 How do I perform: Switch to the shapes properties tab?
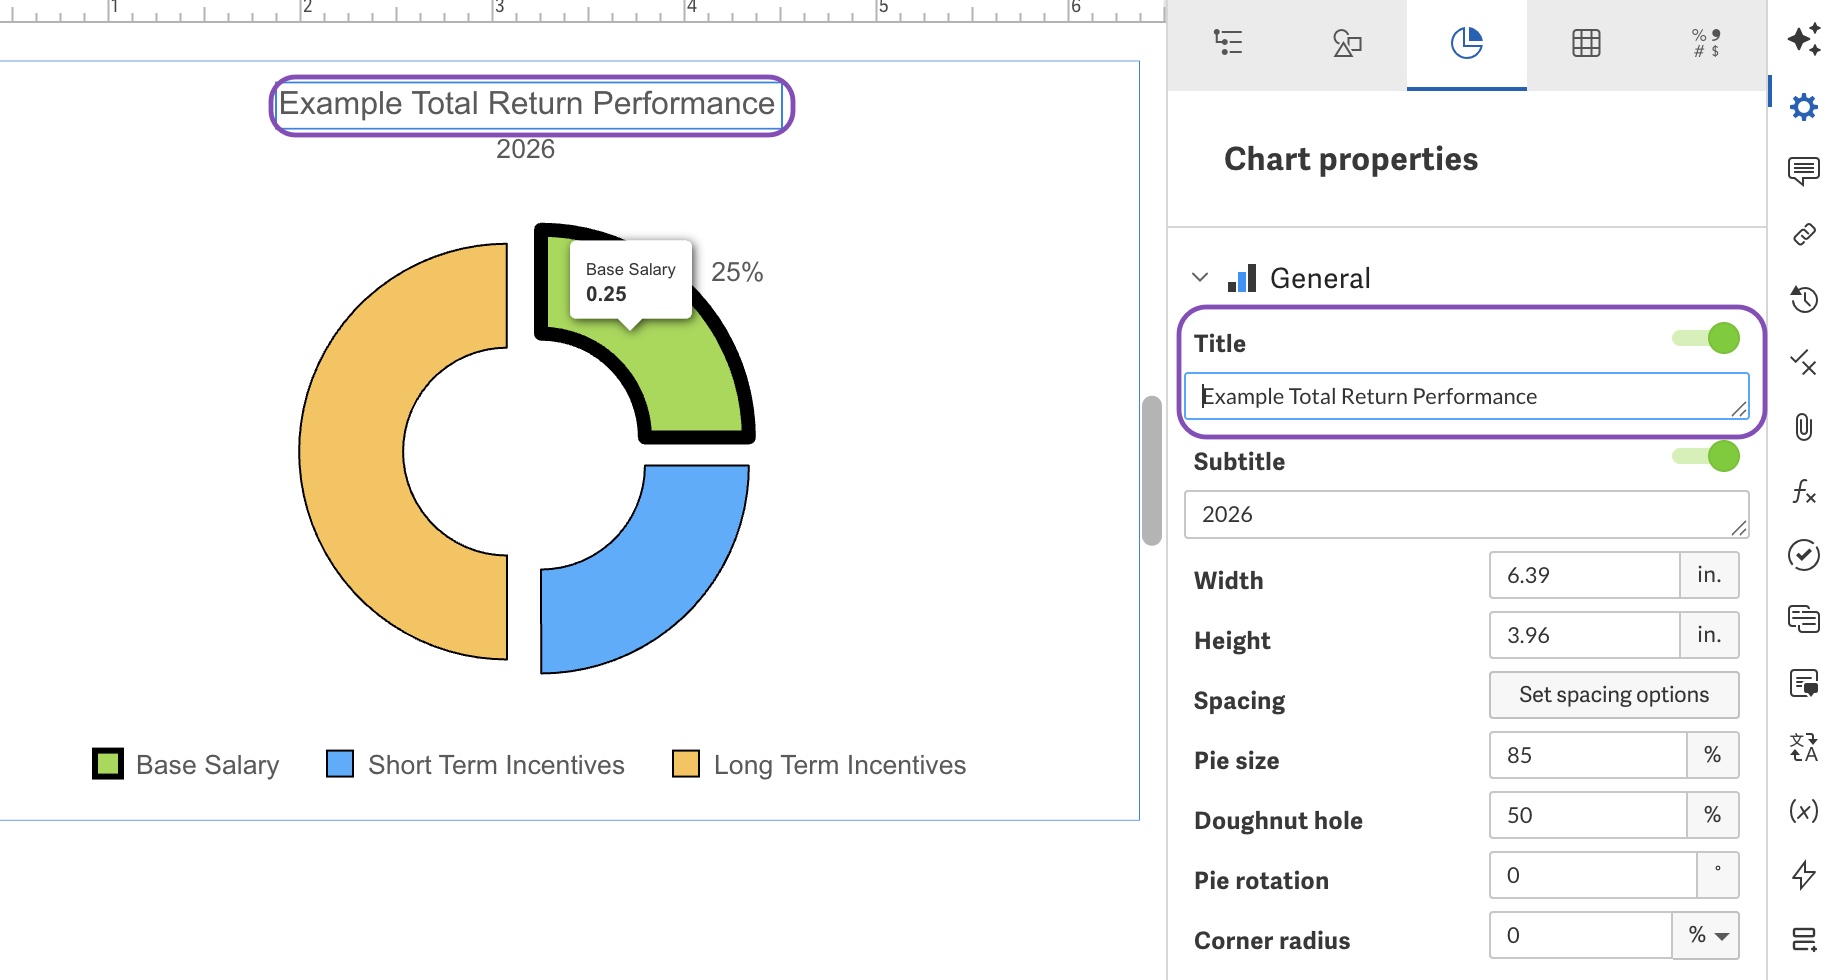tap(1347, 43)
